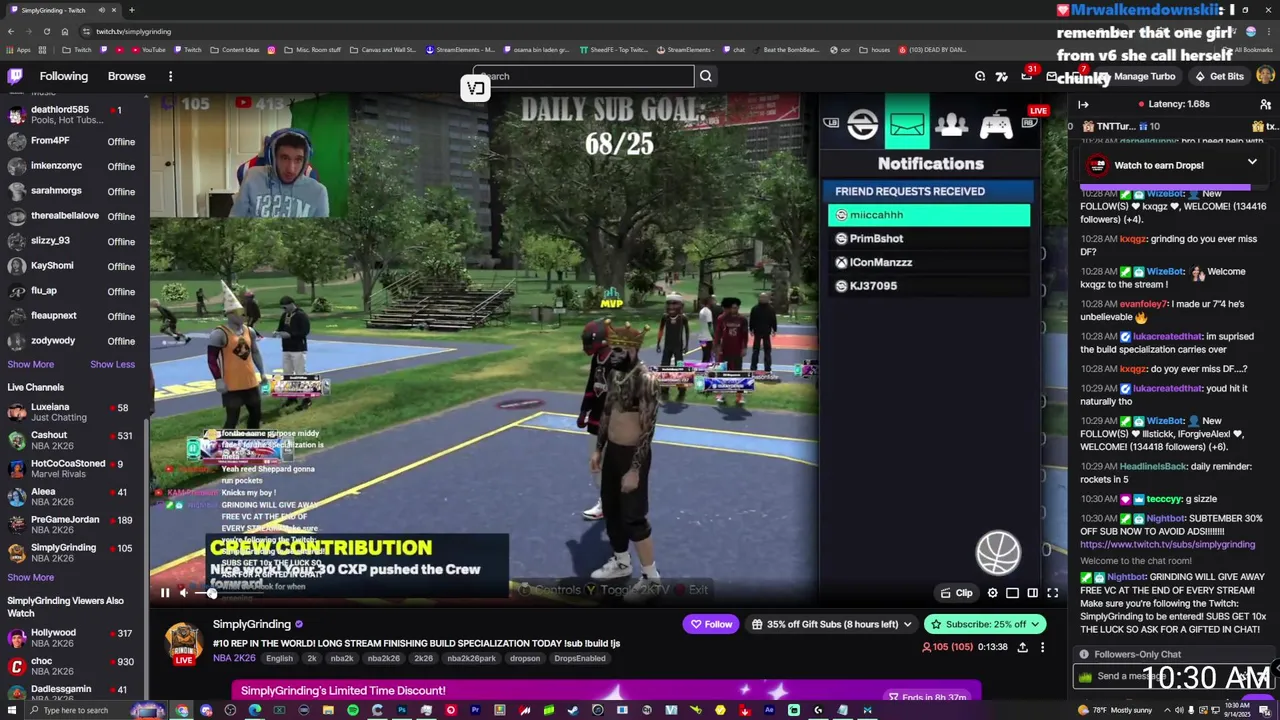Open Chrome Apps bookmark shortcut
This screenshot has width=1280, height=720.
pyautogui.click(x=18, y=50)
